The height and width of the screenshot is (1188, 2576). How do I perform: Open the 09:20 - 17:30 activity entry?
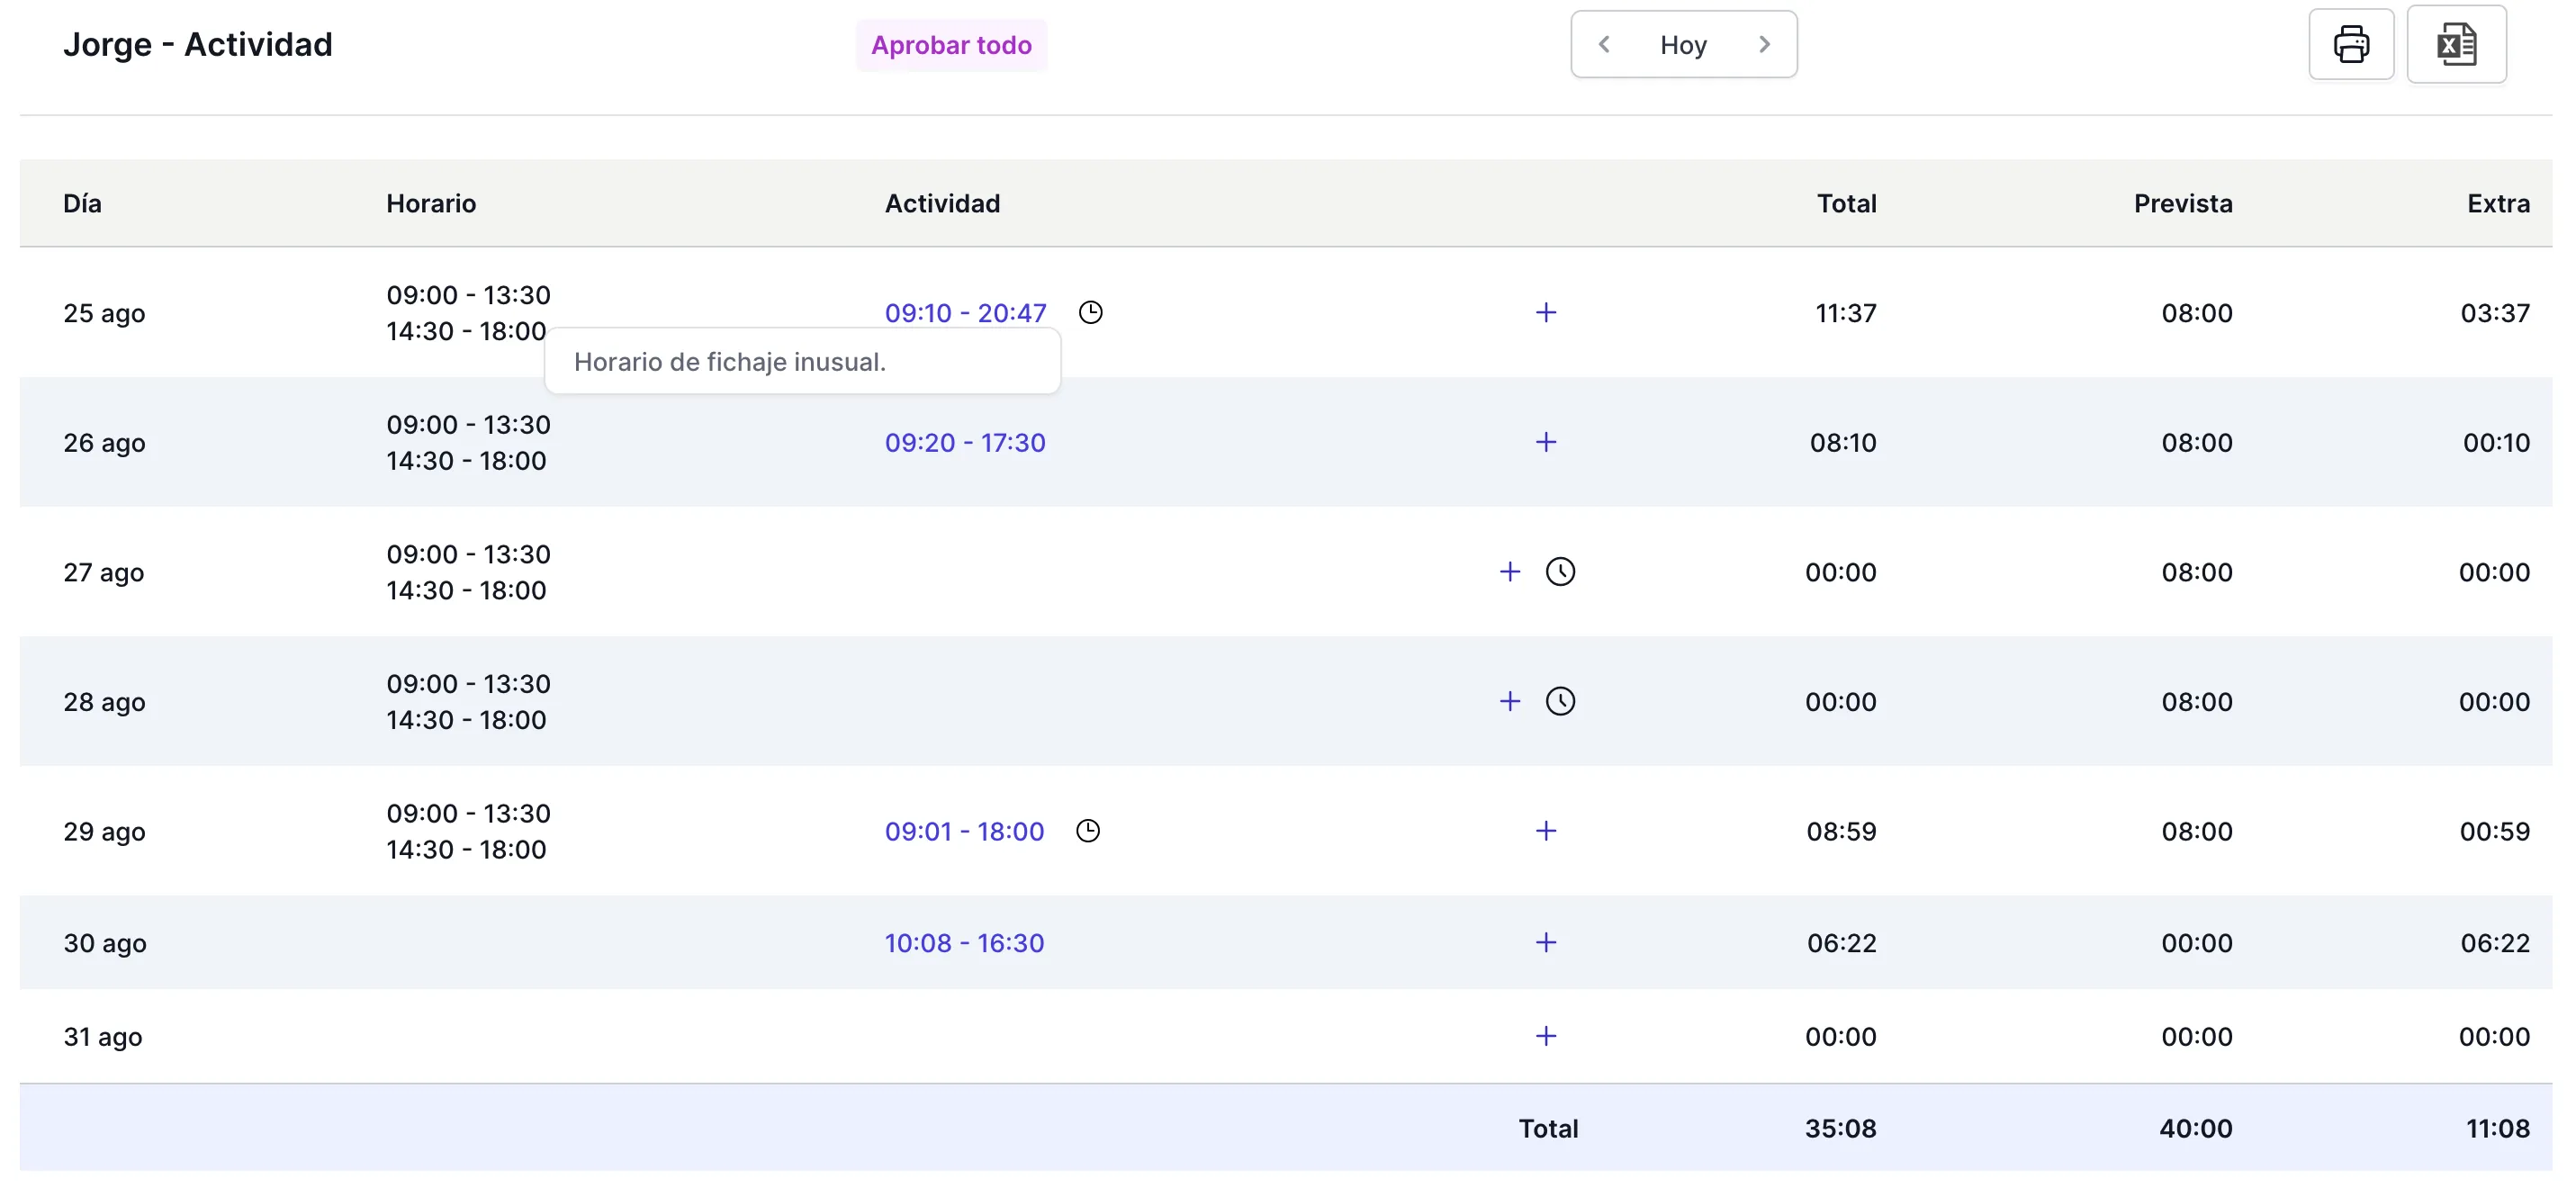964,442
